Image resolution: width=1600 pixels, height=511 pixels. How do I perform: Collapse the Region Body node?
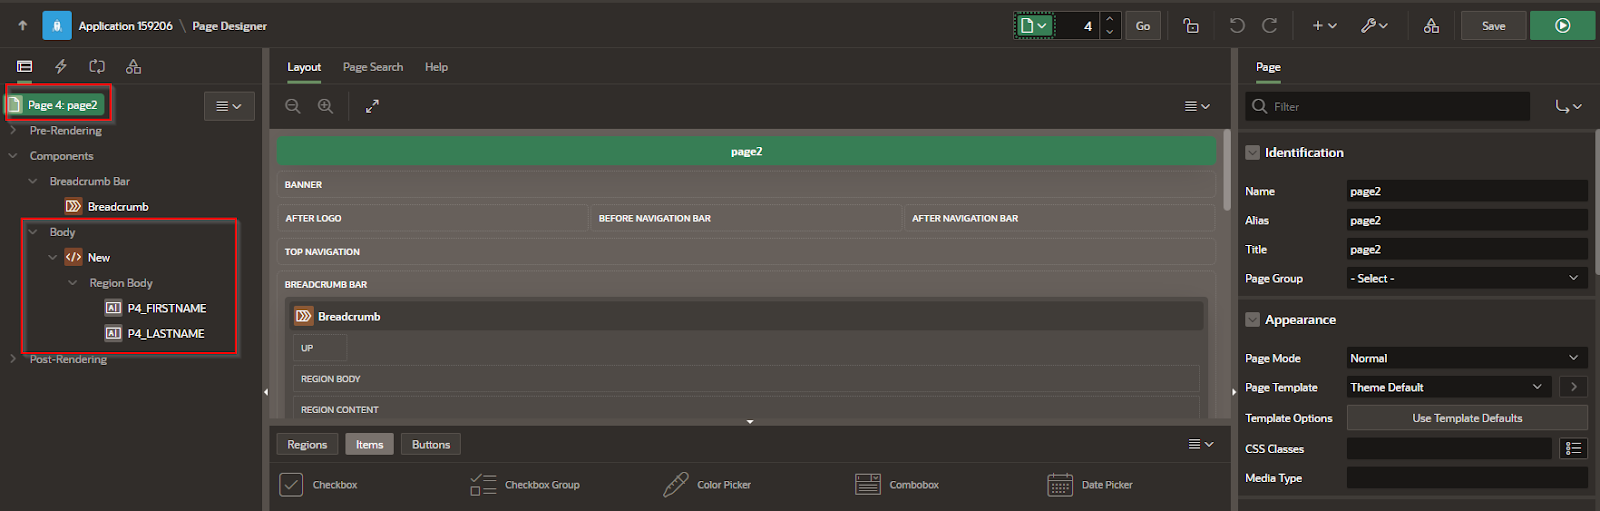click(x=73, y=283)
